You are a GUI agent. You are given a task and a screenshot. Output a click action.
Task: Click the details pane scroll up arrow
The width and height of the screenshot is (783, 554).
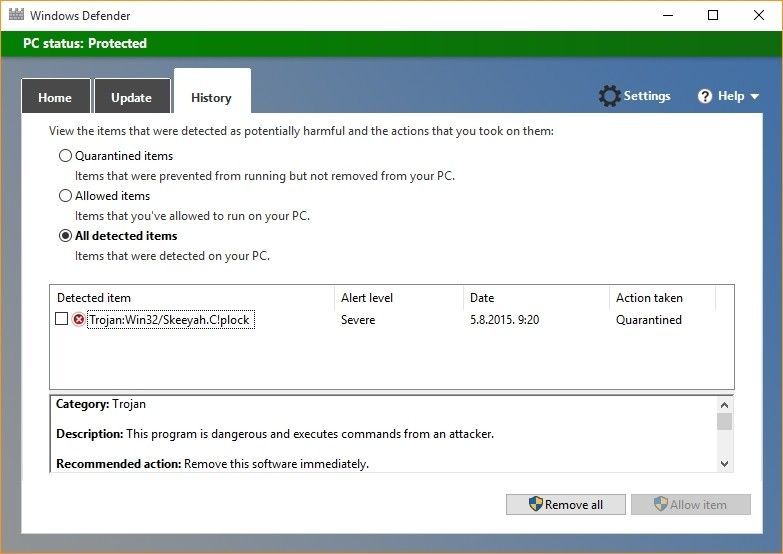click(724, 405)
